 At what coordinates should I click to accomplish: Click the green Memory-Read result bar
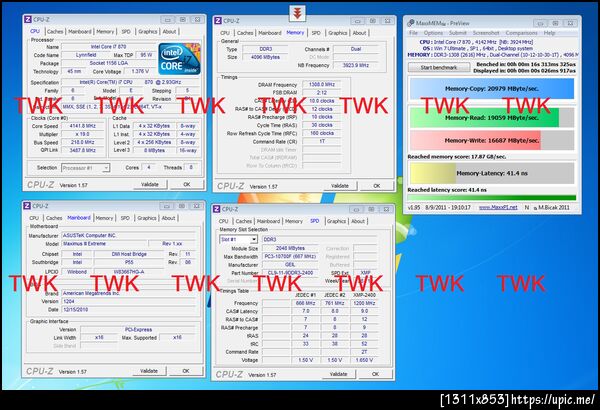492,118
